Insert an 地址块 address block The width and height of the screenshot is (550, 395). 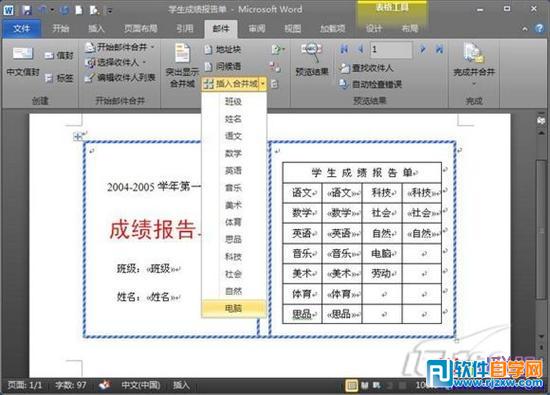pos(223,49)
